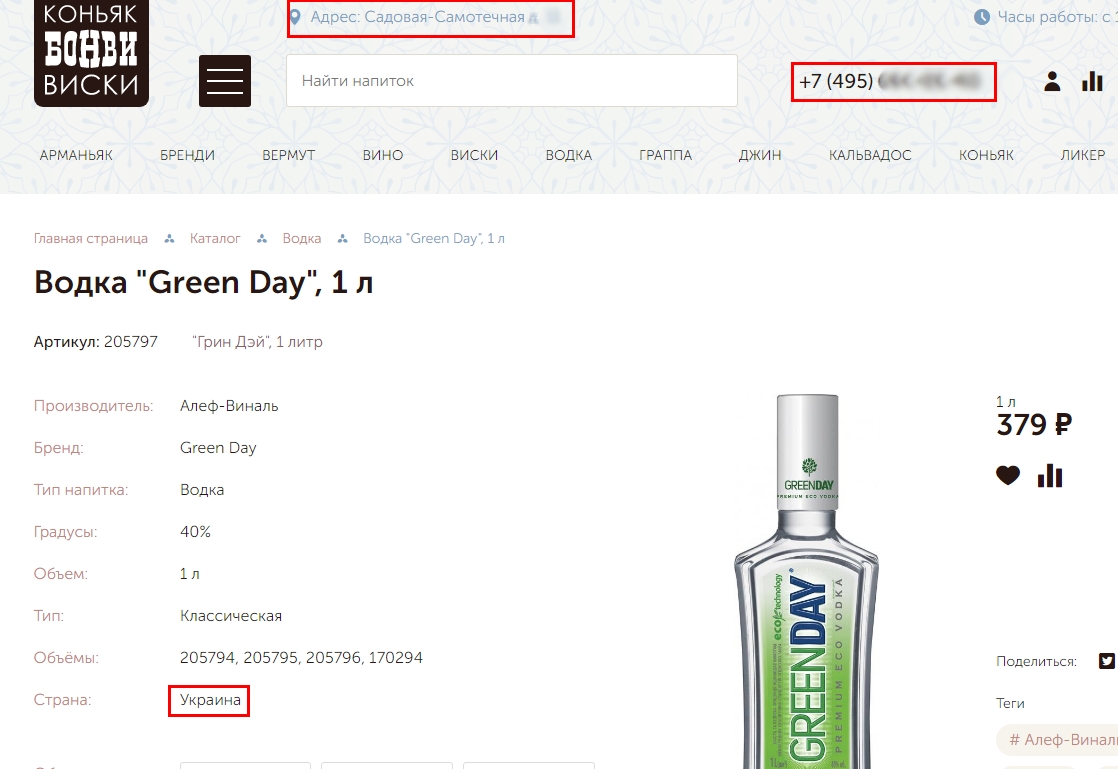The width and height of the screenshot is (1118, 769).
Task: Click volume article 170294
Action: pos(396,657)
